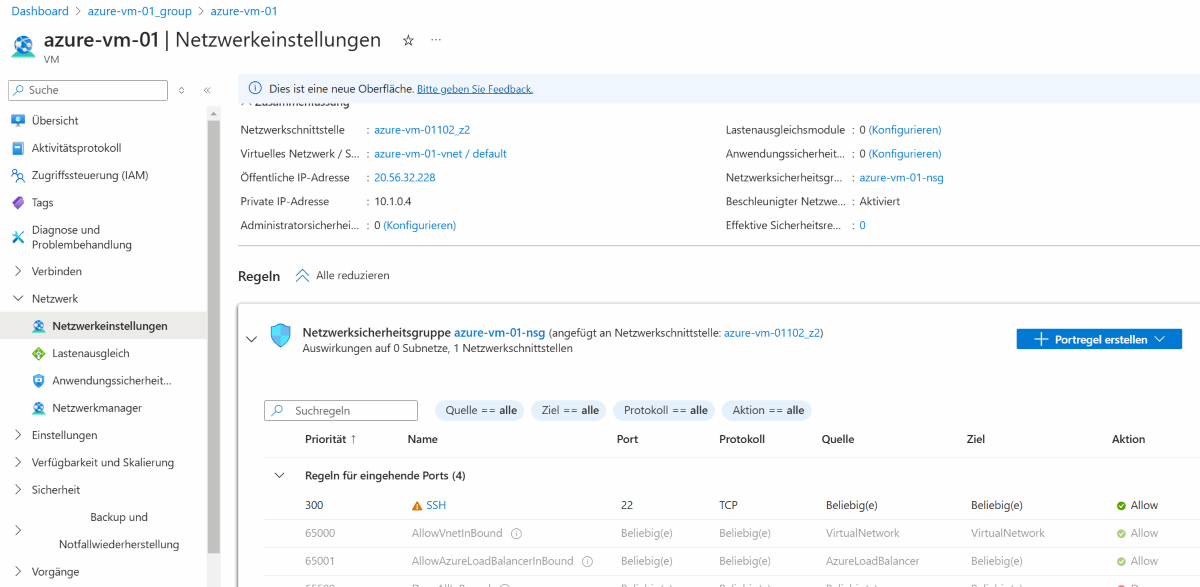The height and width of the screenshot is (587, 1200).
Task: Open Diagnose und Problembehandlung
Action: click(81, 237)
